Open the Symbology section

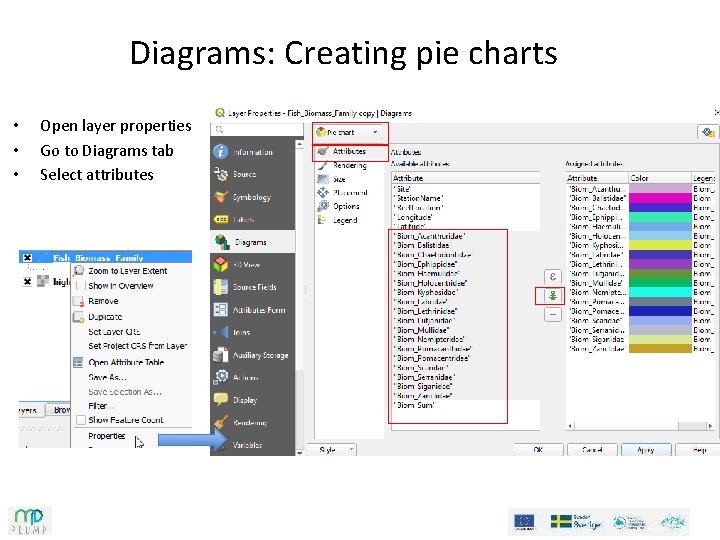(253, 197)
